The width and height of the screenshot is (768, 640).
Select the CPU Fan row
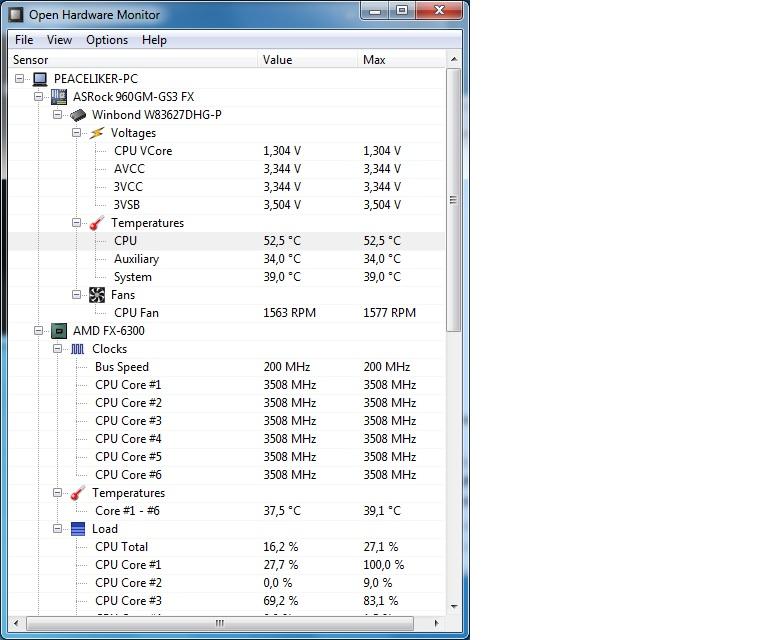pos(227,313)
